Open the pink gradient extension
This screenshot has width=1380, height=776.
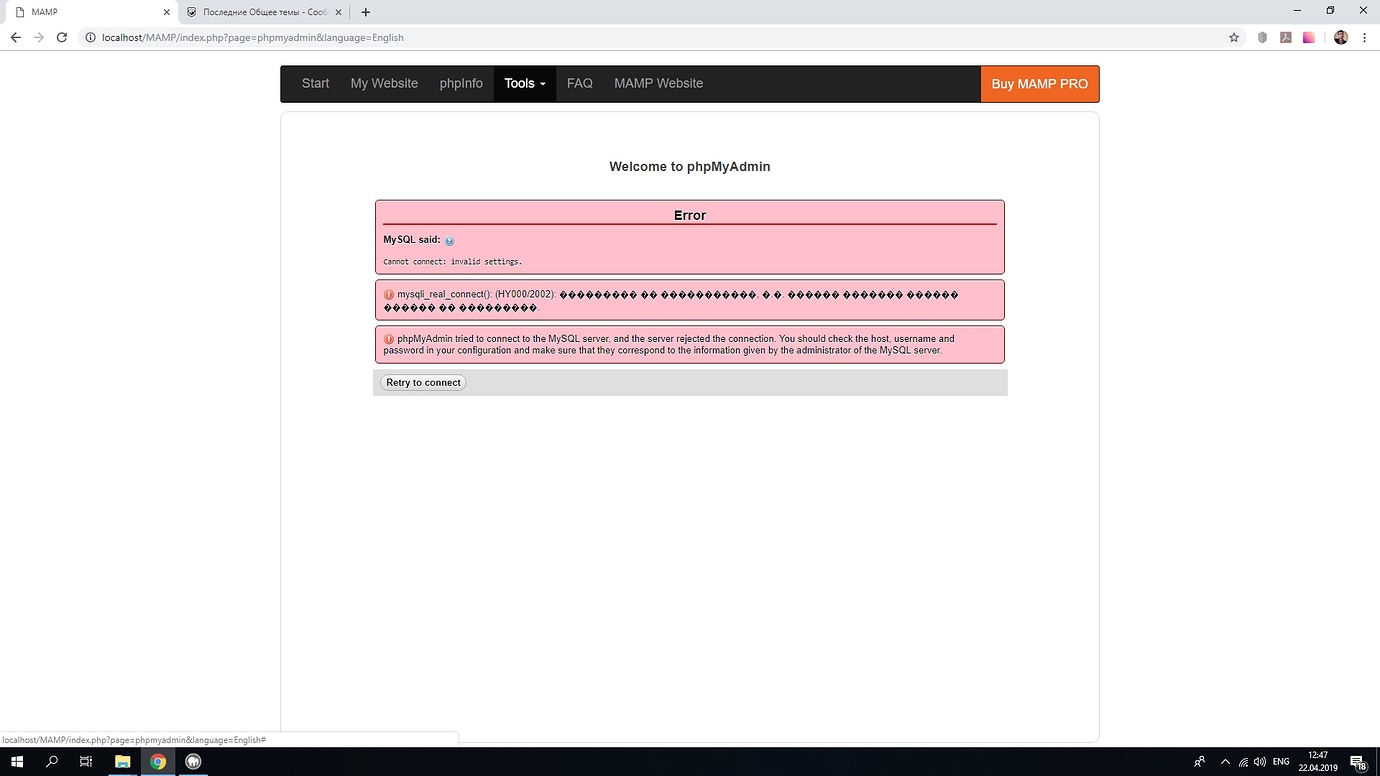[1308, 37]
